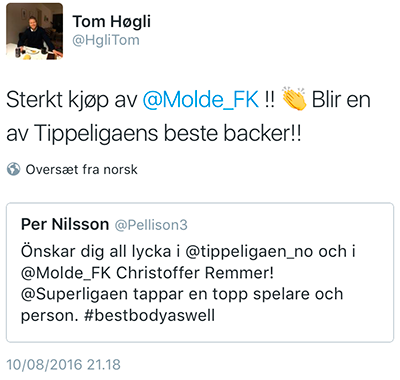This screenshot has height=380, width=400.
Task: Click 'Tippeligaens beste backer!!' text line
Action: [168, 133]
